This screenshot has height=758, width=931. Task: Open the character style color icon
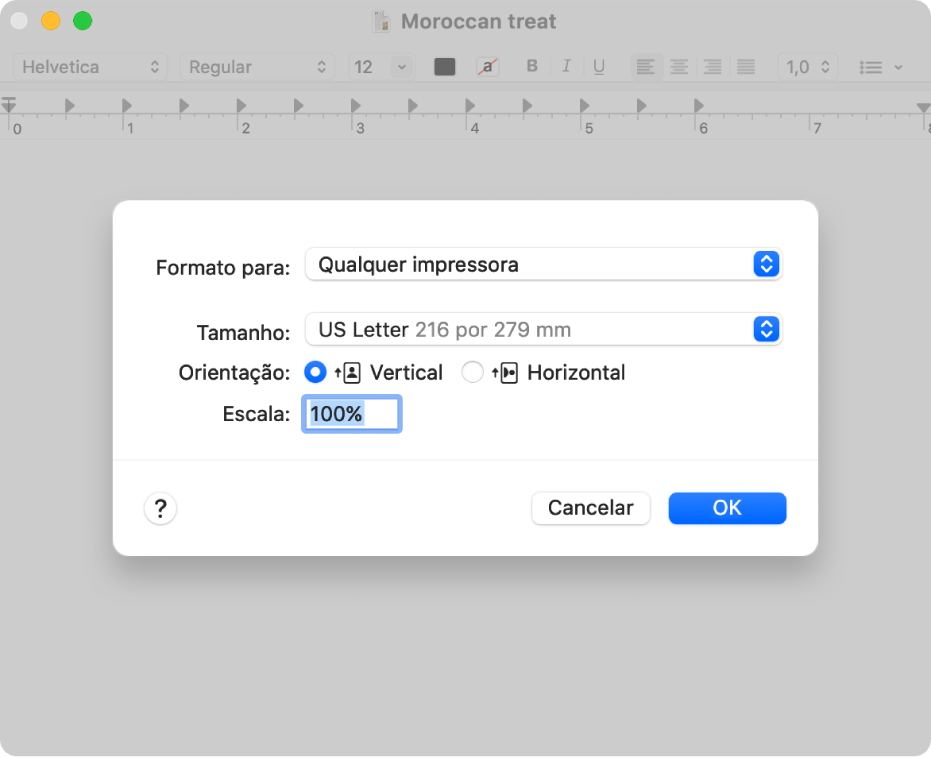(488, 66)
